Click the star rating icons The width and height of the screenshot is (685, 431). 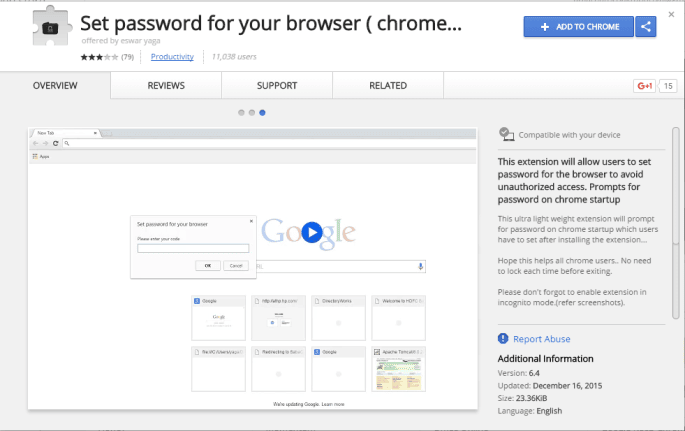(99, 57)
